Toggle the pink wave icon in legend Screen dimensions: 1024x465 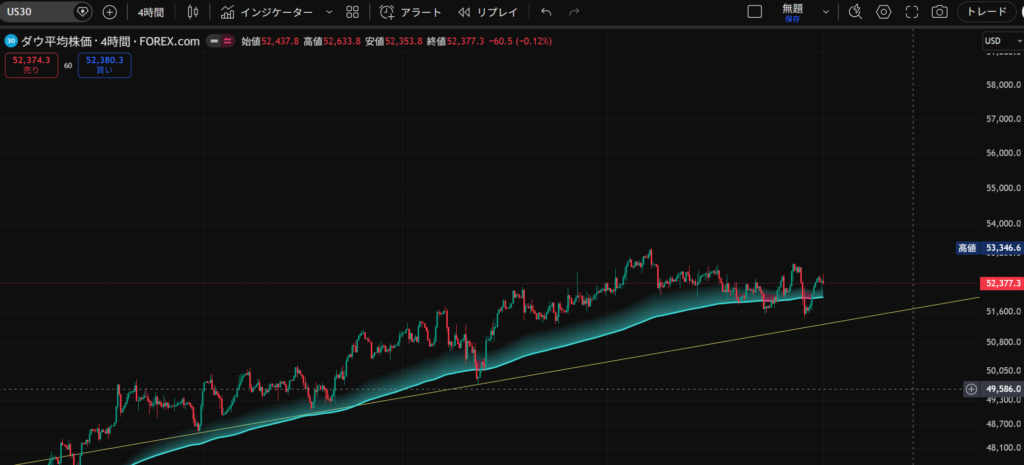pyautogui.click(x=227, y=40)
